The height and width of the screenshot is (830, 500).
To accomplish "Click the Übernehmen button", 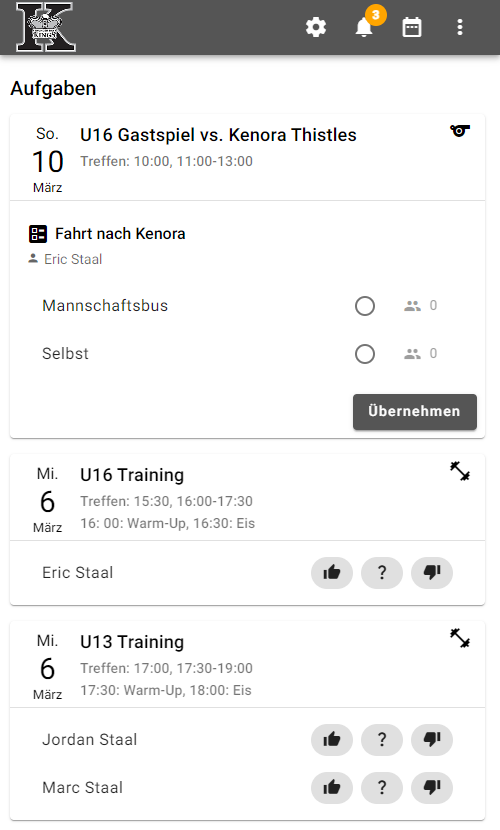I will (415, 411).
